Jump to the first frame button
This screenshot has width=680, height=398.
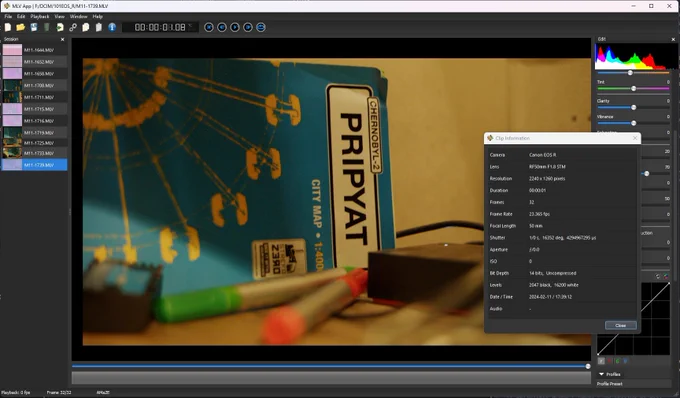209,27
